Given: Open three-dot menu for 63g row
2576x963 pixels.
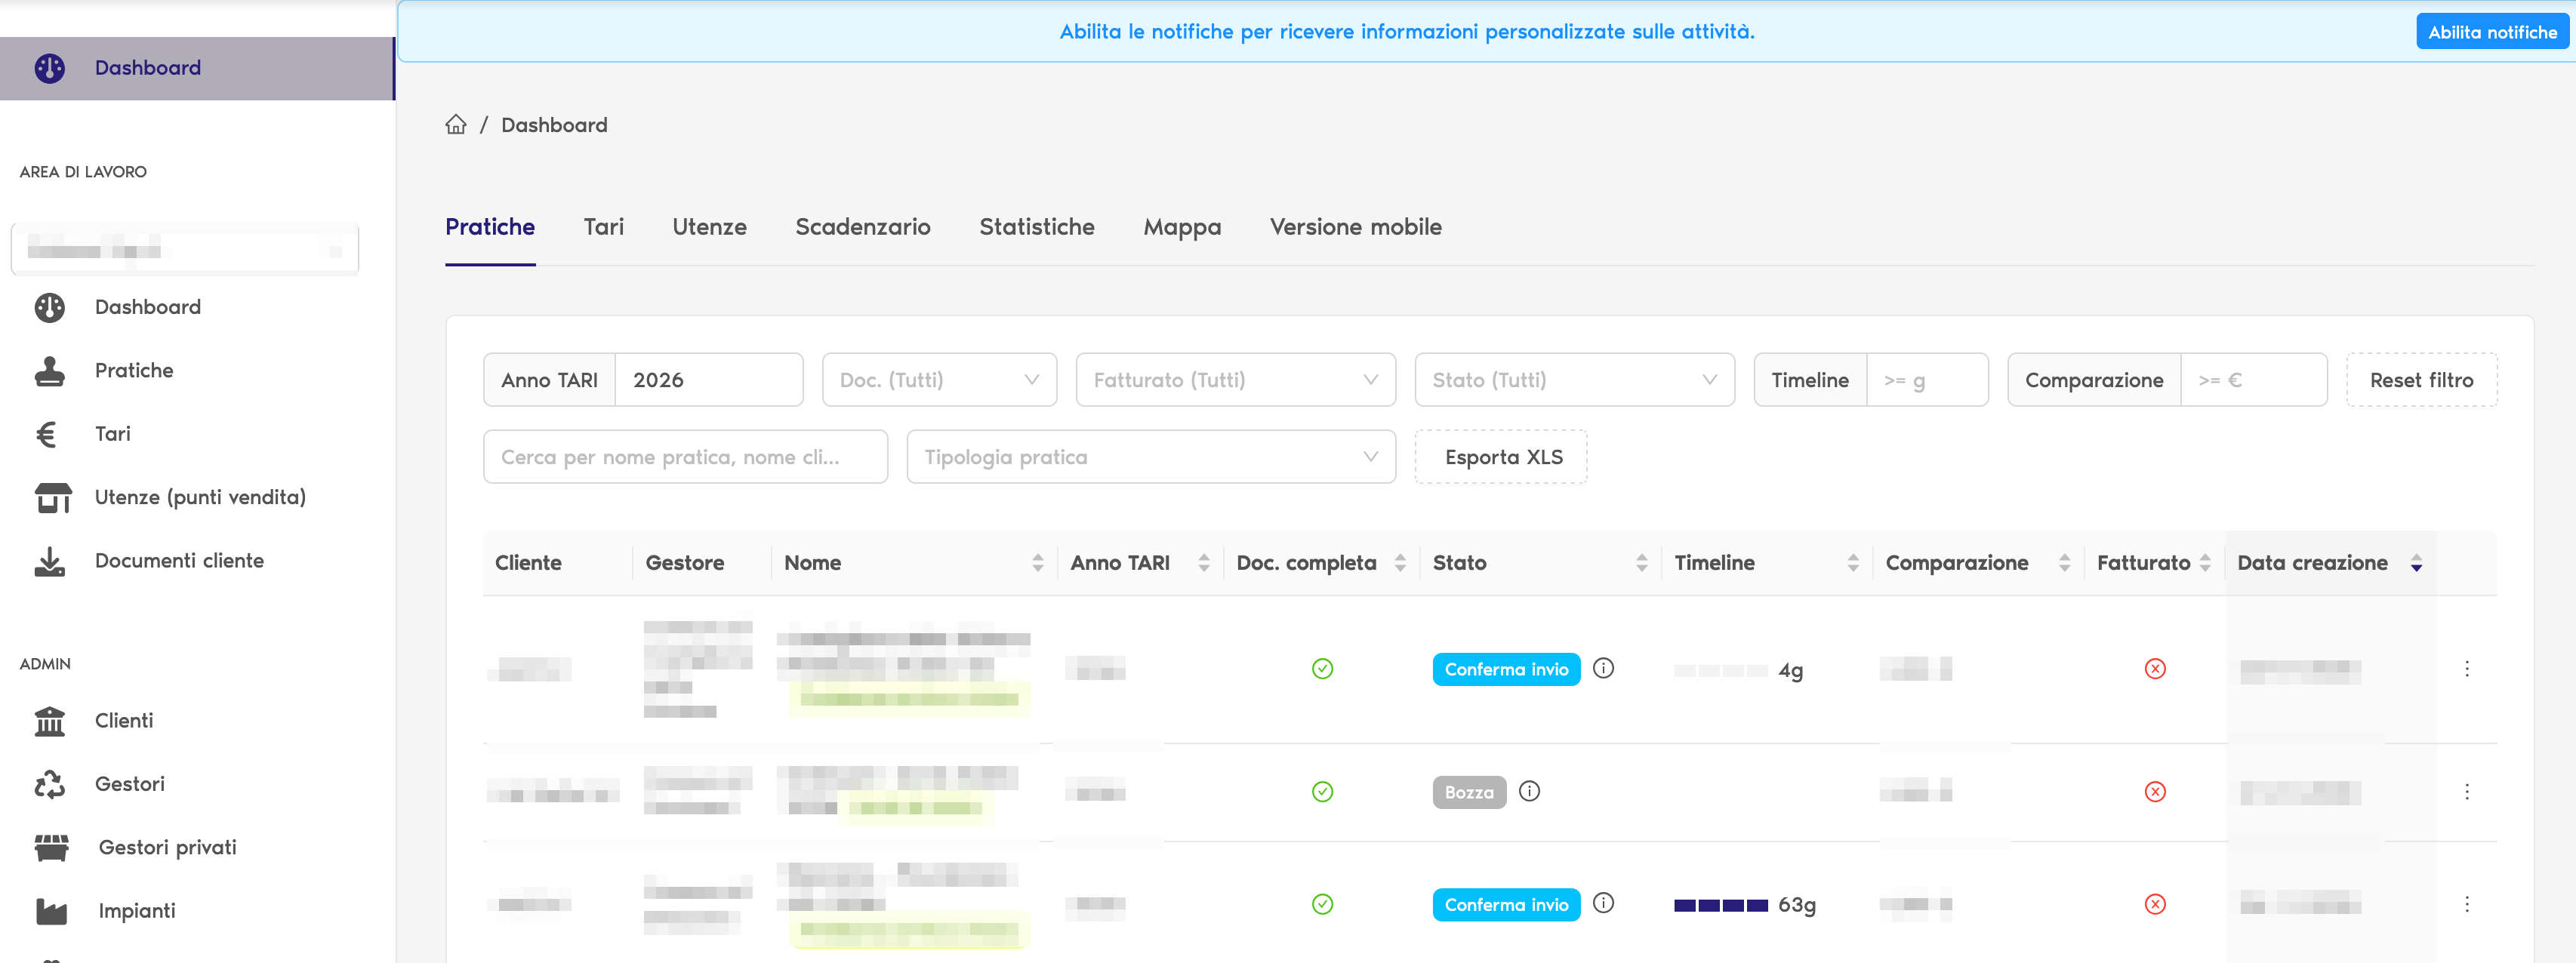Looking at the screenshot, I should click(2466, 904).
